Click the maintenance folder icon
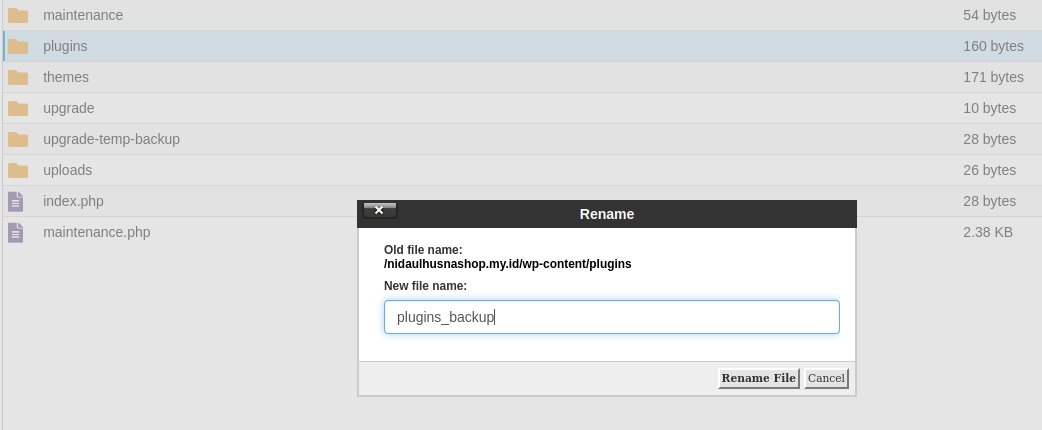1042x430 pixels. [18, 15]
